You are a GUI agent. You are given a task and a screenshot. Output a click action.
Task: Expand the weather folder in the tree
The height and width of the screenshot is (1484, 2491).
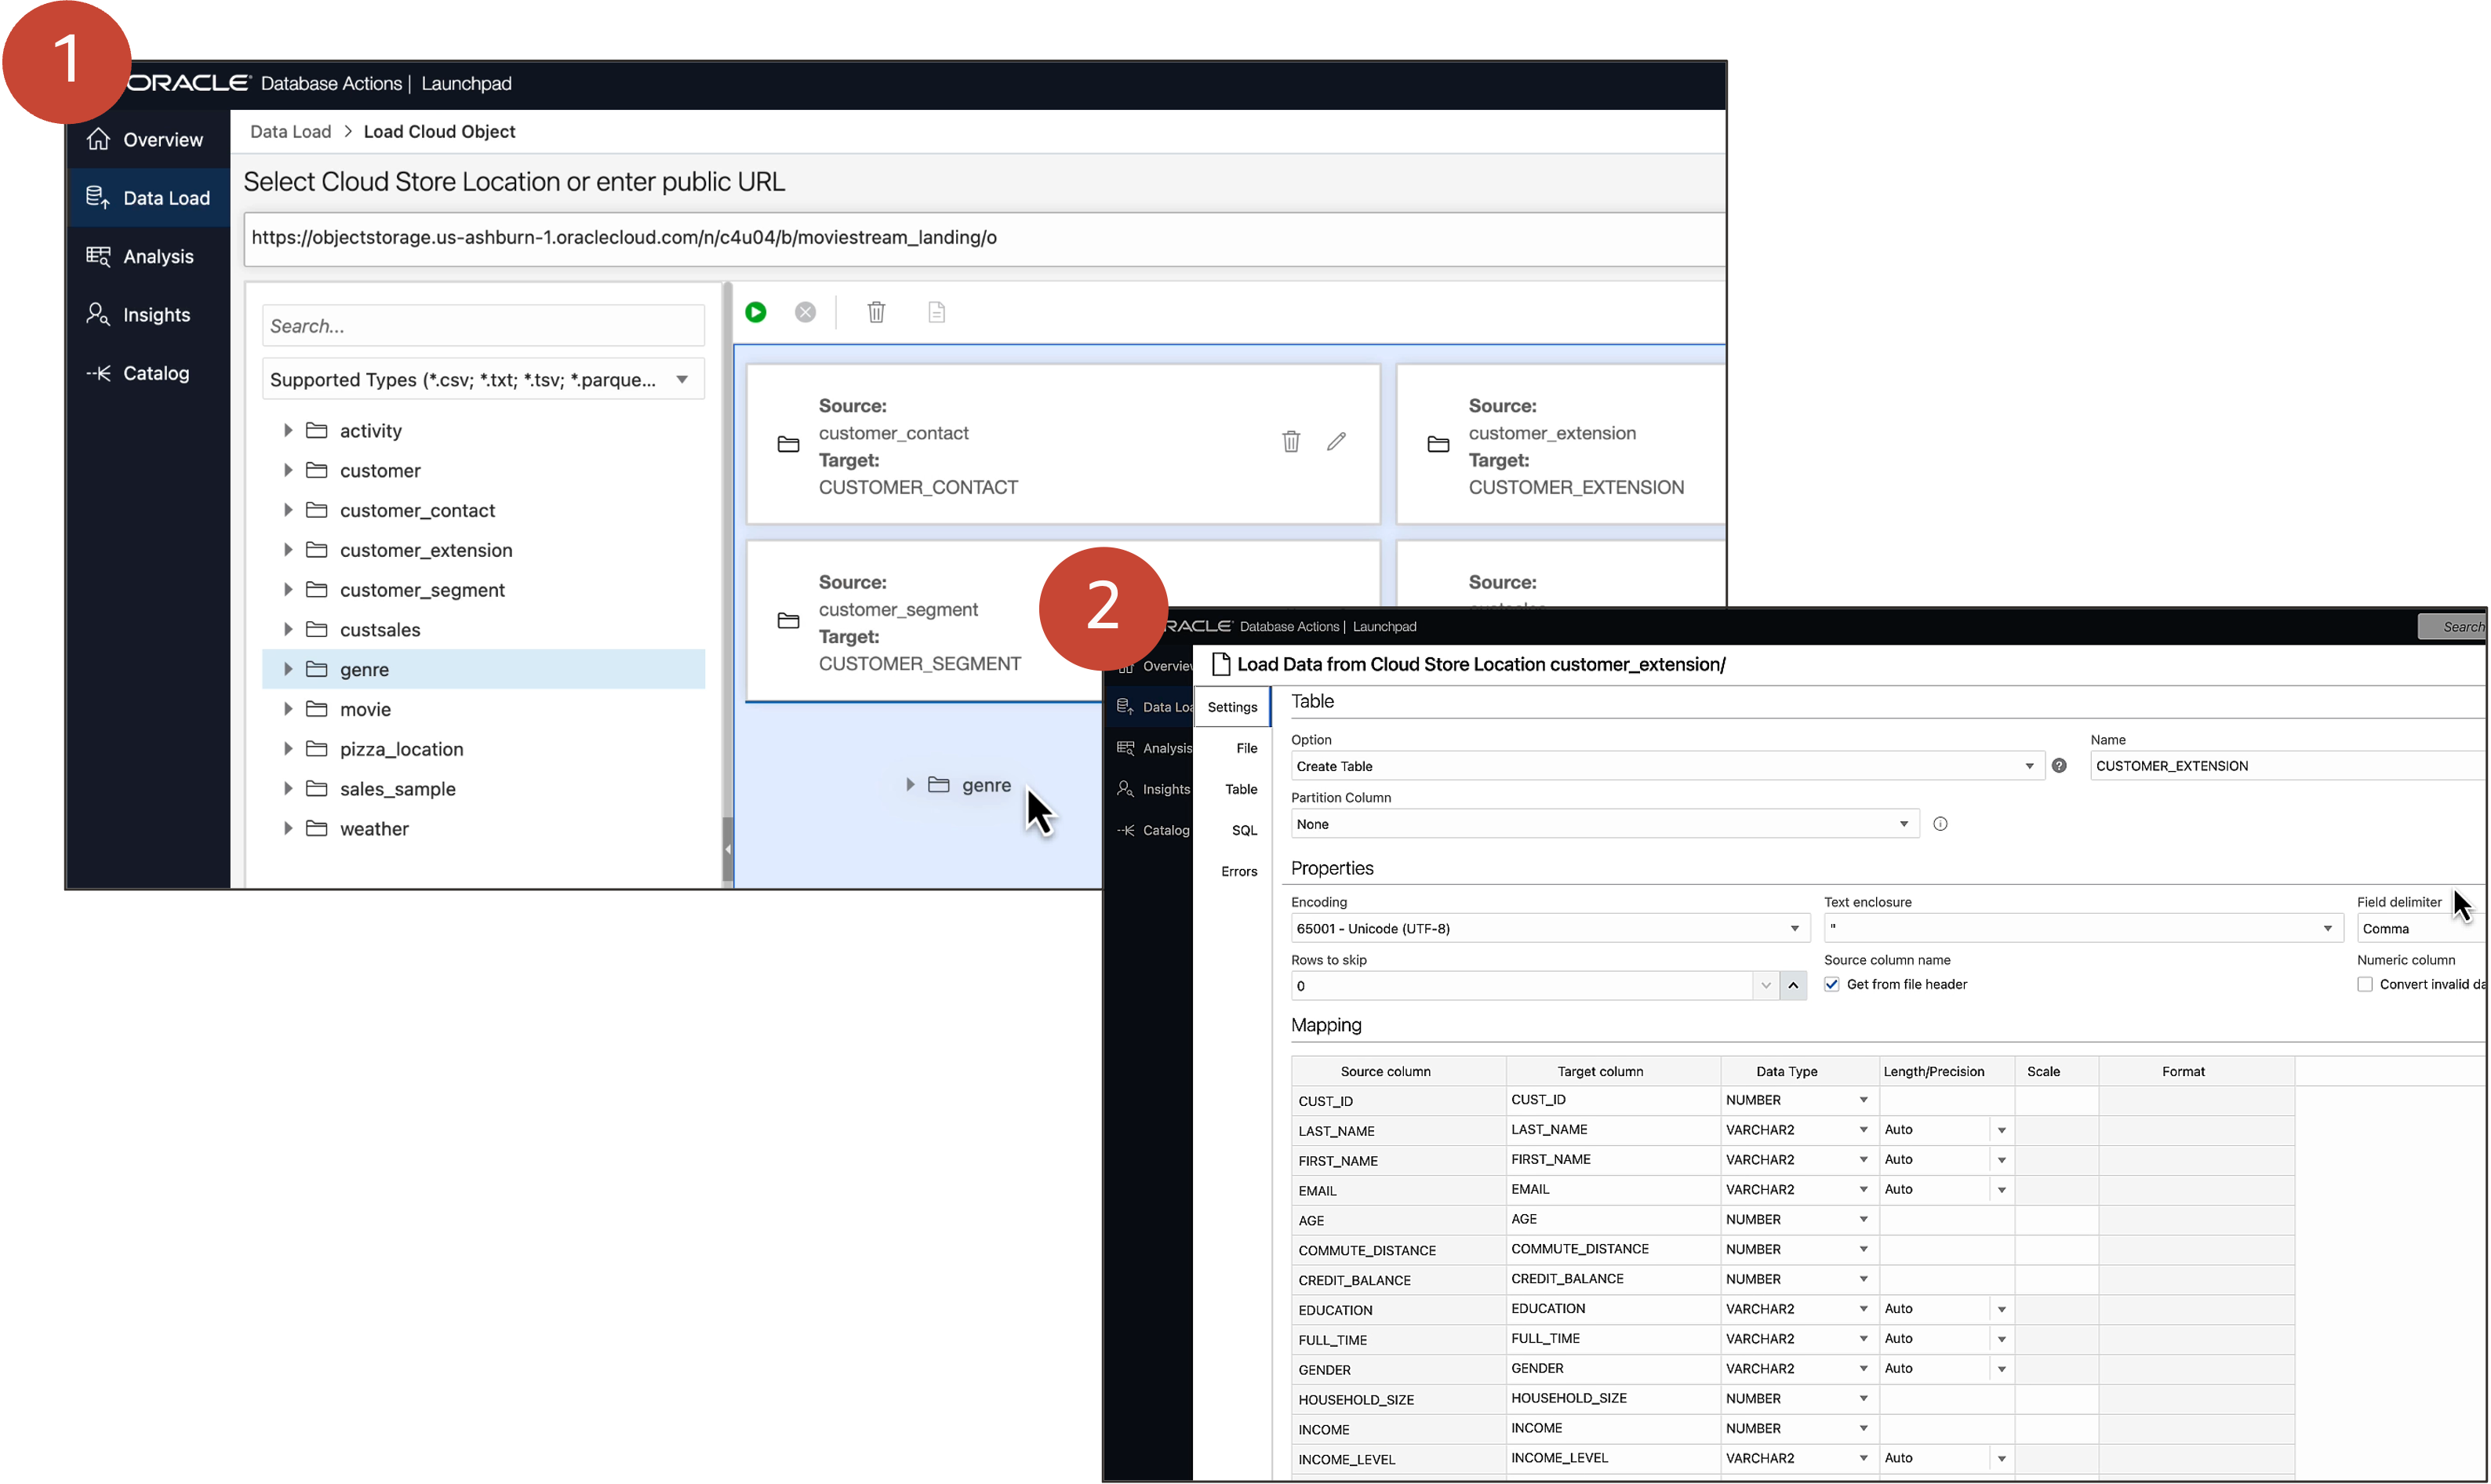[x=288, y=828]
